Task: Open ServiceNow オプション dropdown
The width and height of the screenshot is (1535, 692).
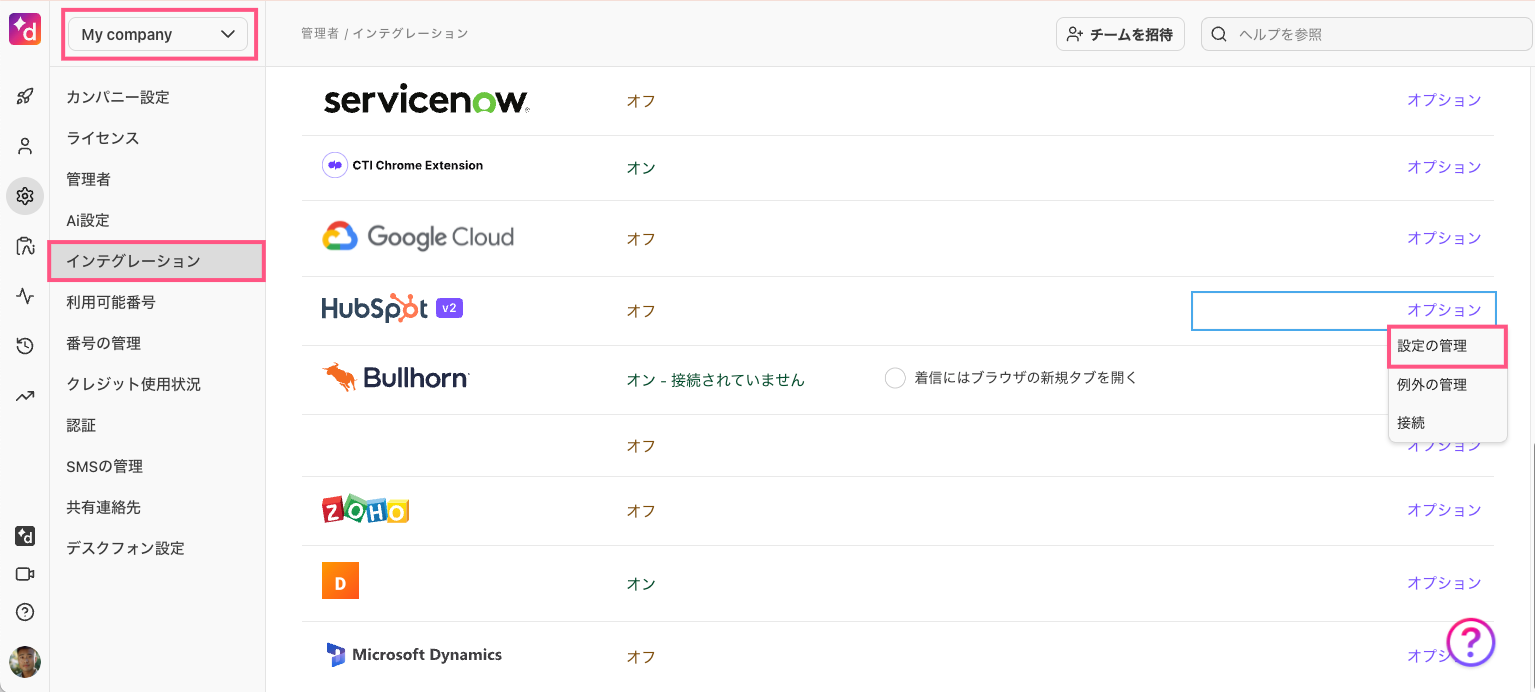Action: point(1444,100)
